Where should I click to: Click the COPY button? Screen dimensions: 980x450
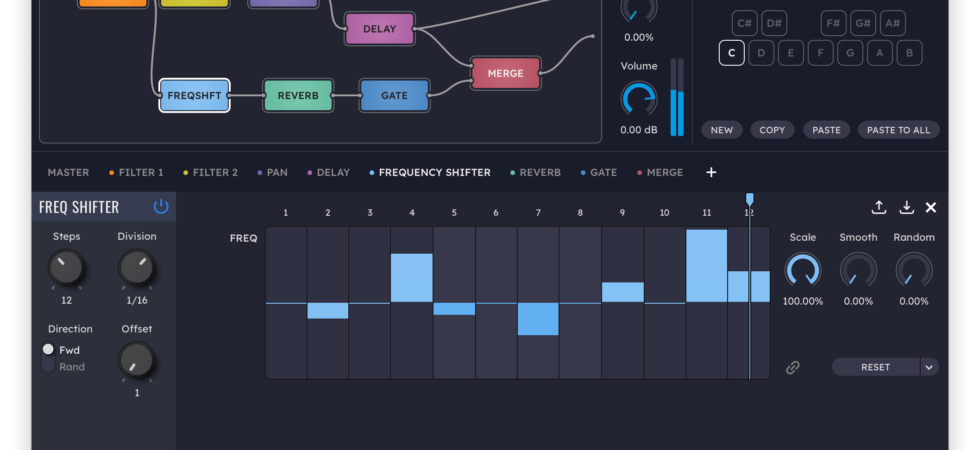[772, 130]
